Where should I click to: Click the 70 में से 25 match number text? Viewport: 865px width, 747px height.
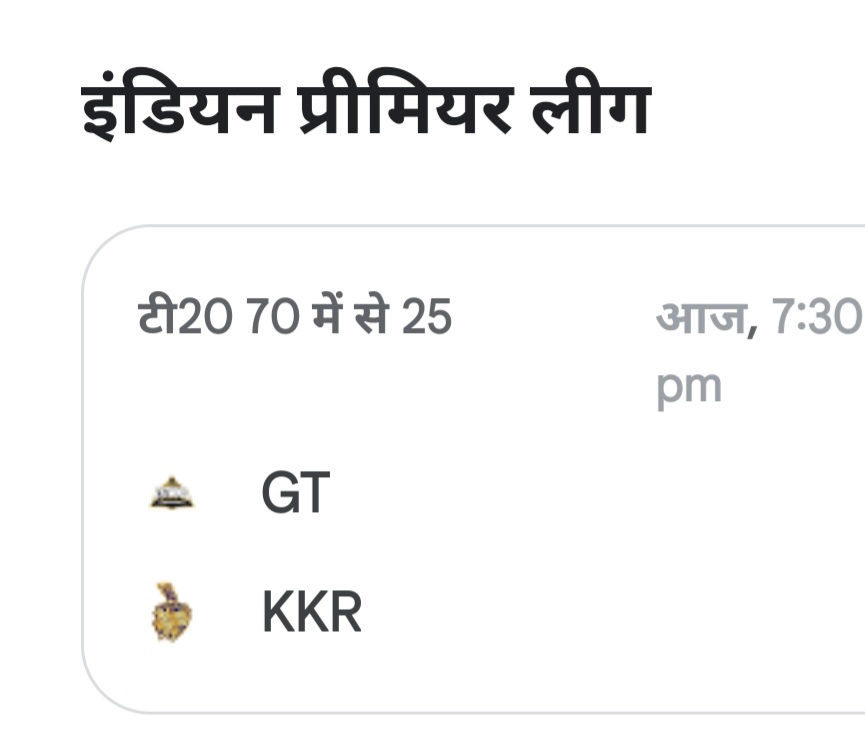click(x=349, y=316)
